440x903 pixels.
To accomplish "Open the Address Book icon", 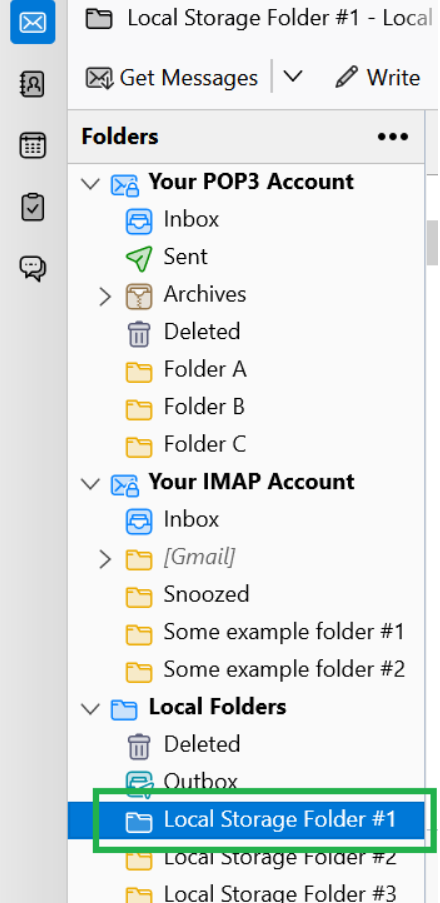I will tap(33, 84).
